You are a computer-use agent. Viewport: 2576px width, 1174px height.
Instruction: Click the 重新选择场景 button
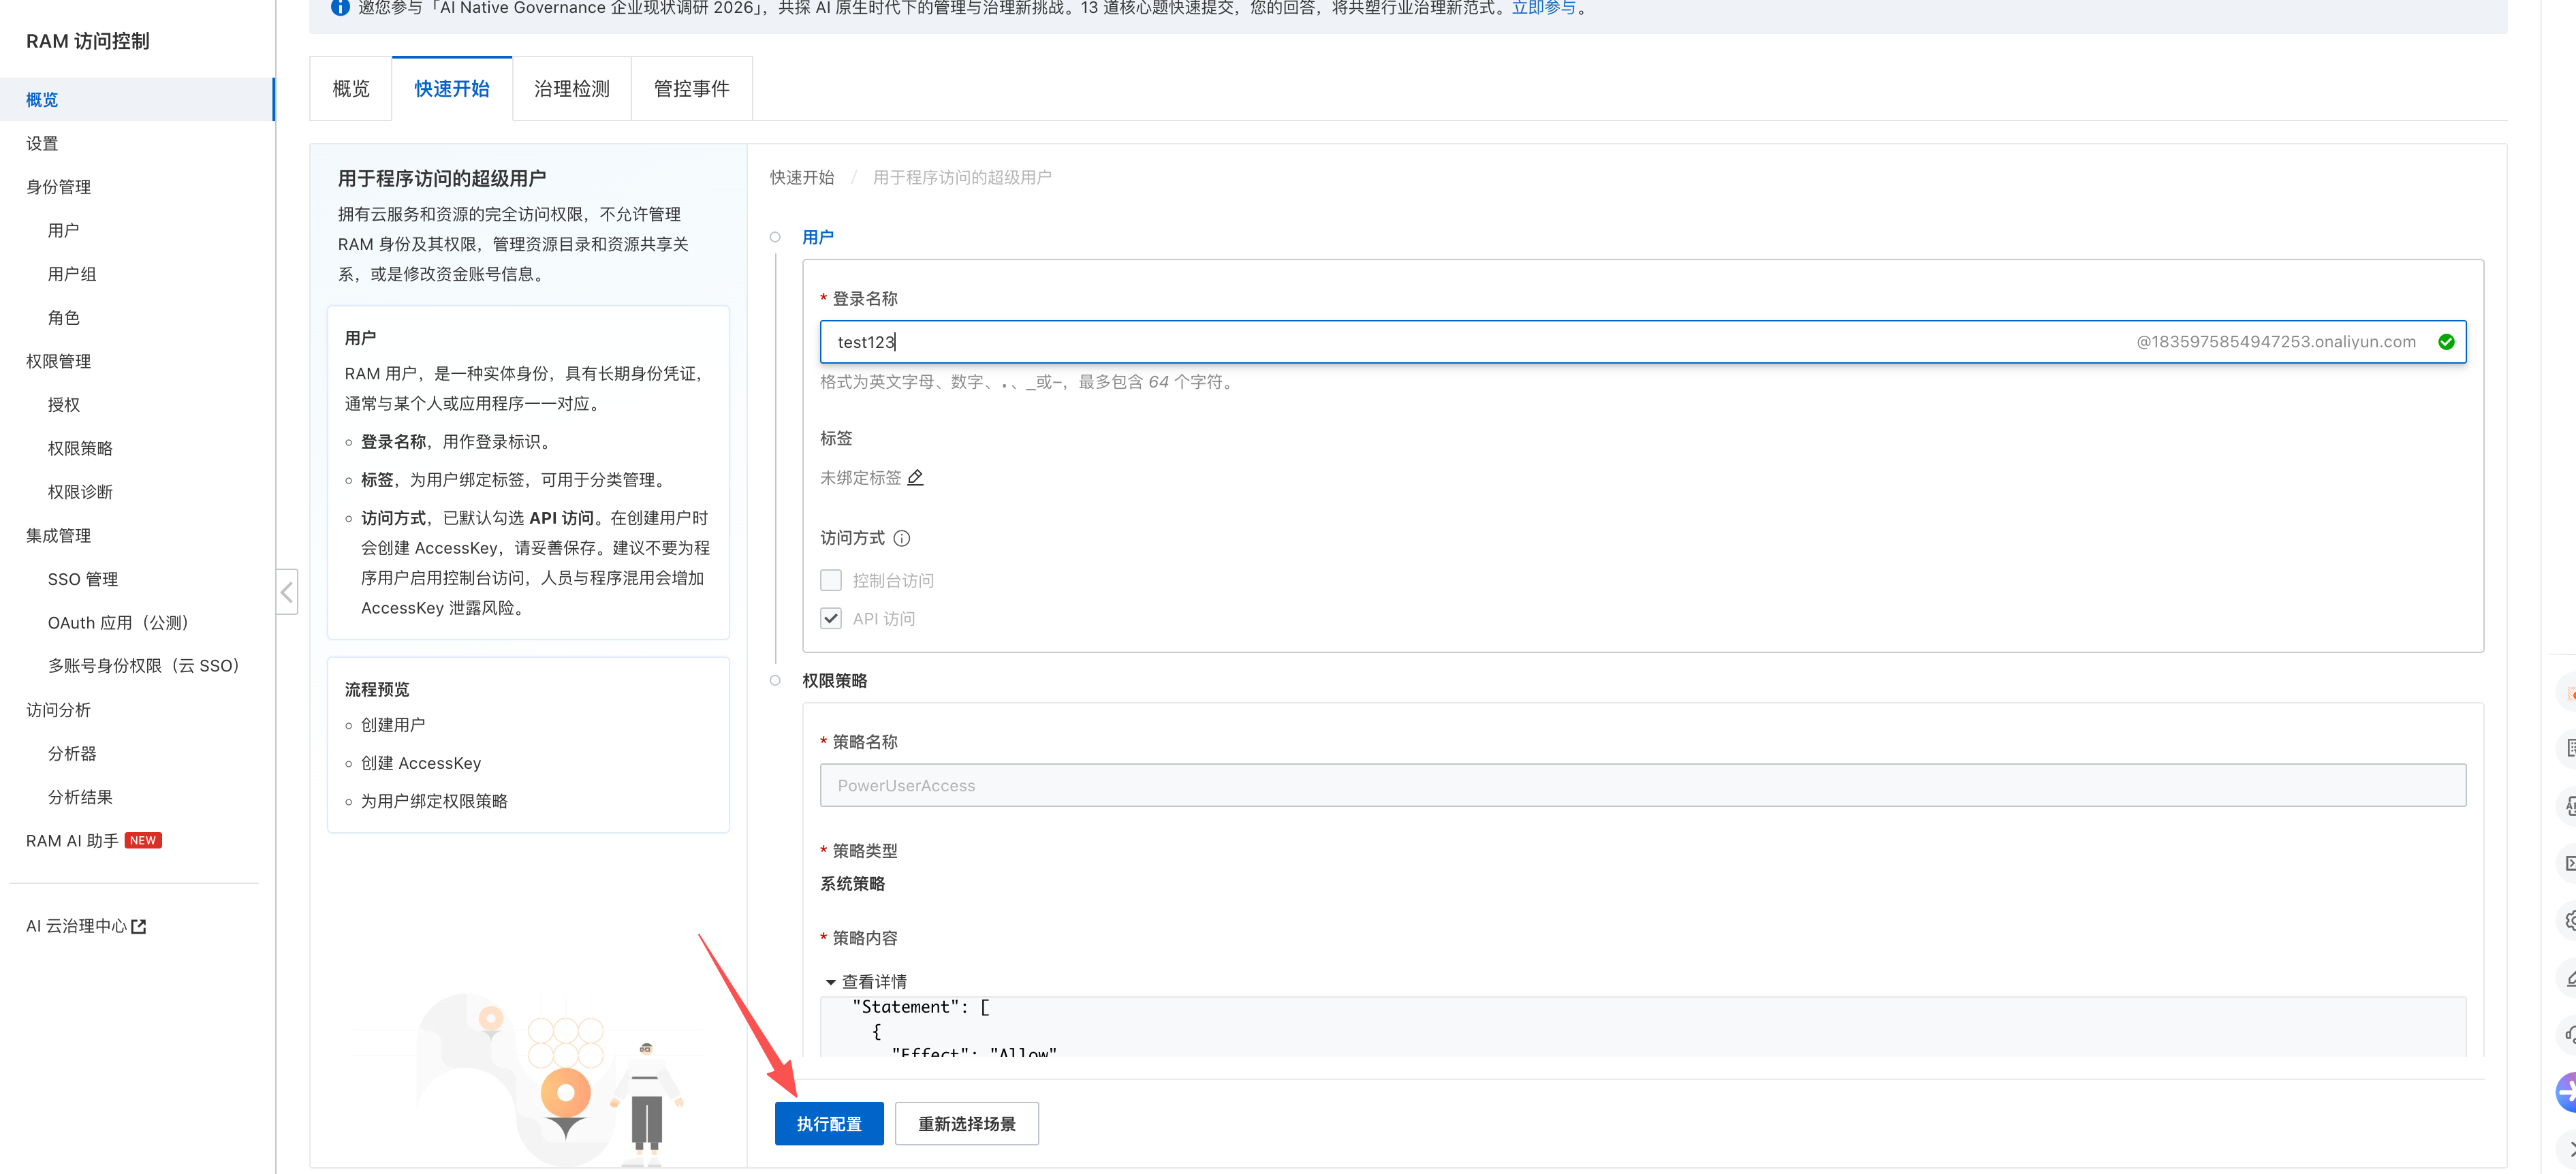click(x=967, y=1124)
